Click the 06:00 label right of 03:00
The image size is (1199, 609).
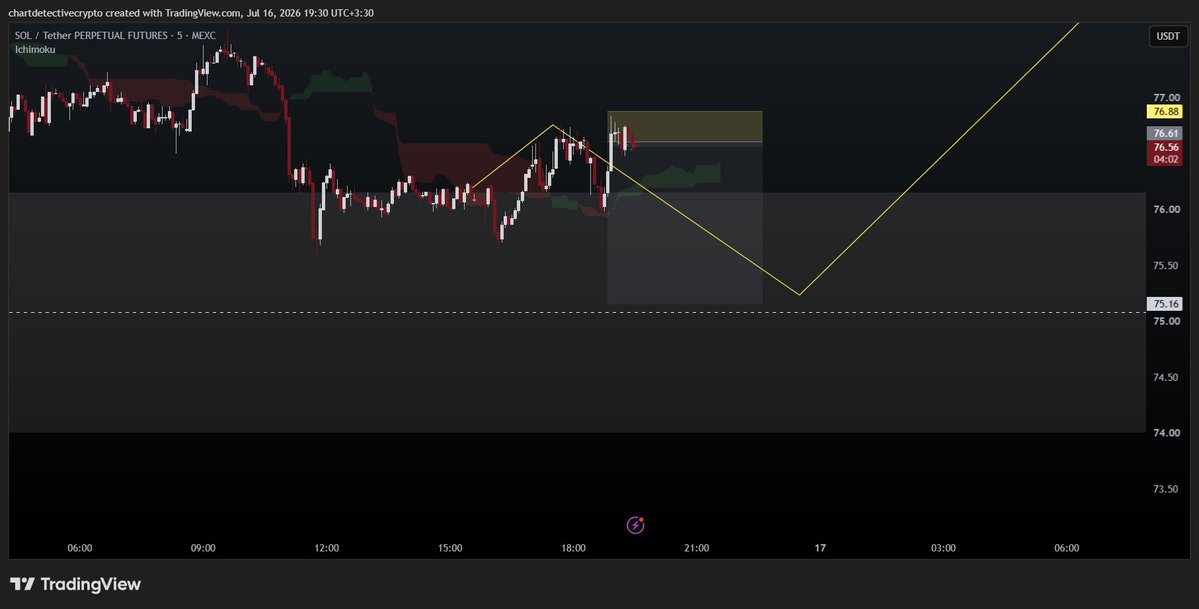click(x=1067, y=548)
